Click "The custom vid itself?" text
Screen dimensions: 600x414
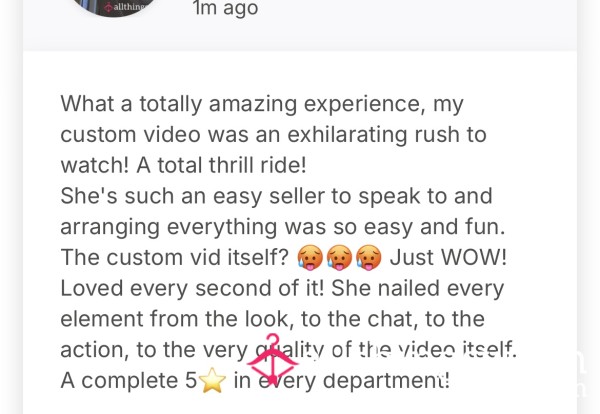click(x=174, y=257)
